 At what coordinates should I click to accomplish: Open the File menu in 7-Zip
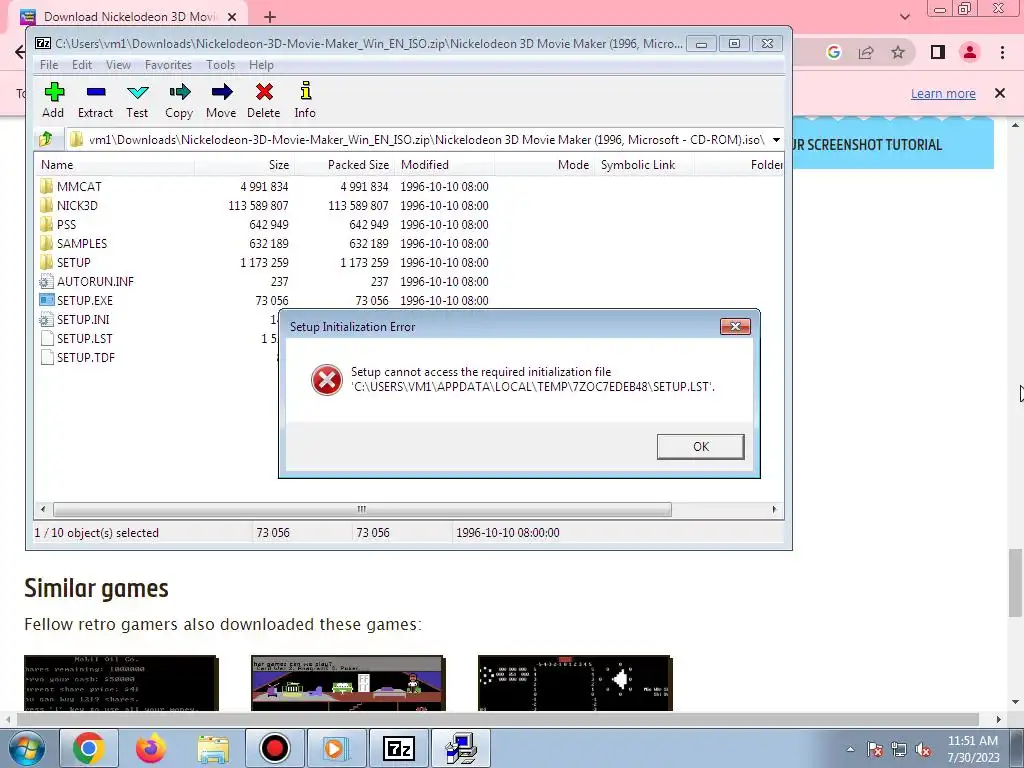(48, 65)
